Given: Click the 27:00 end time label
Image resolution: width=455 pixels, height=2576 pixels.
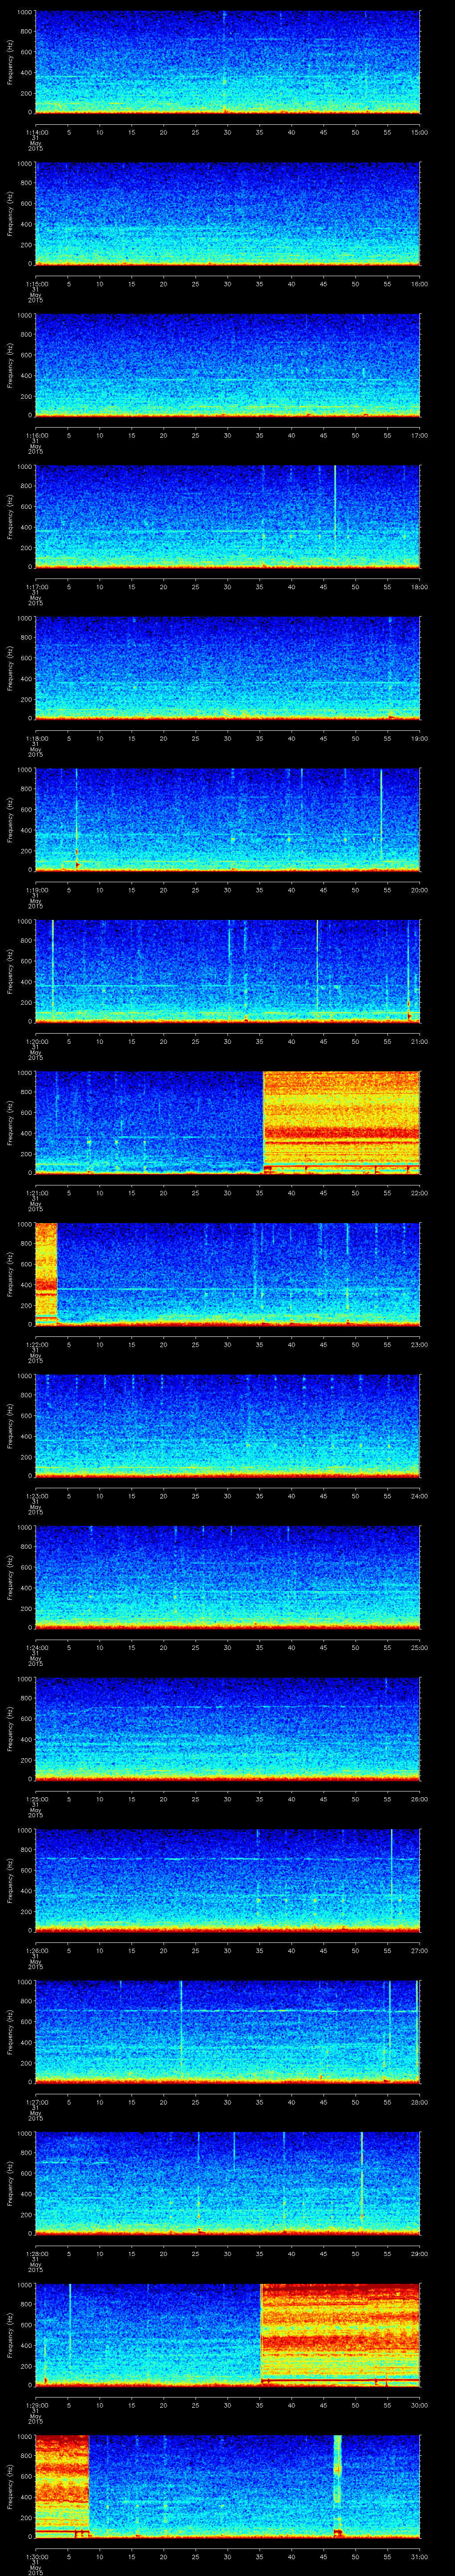Looking at the screenshot, I should (x=419, y=1950).
